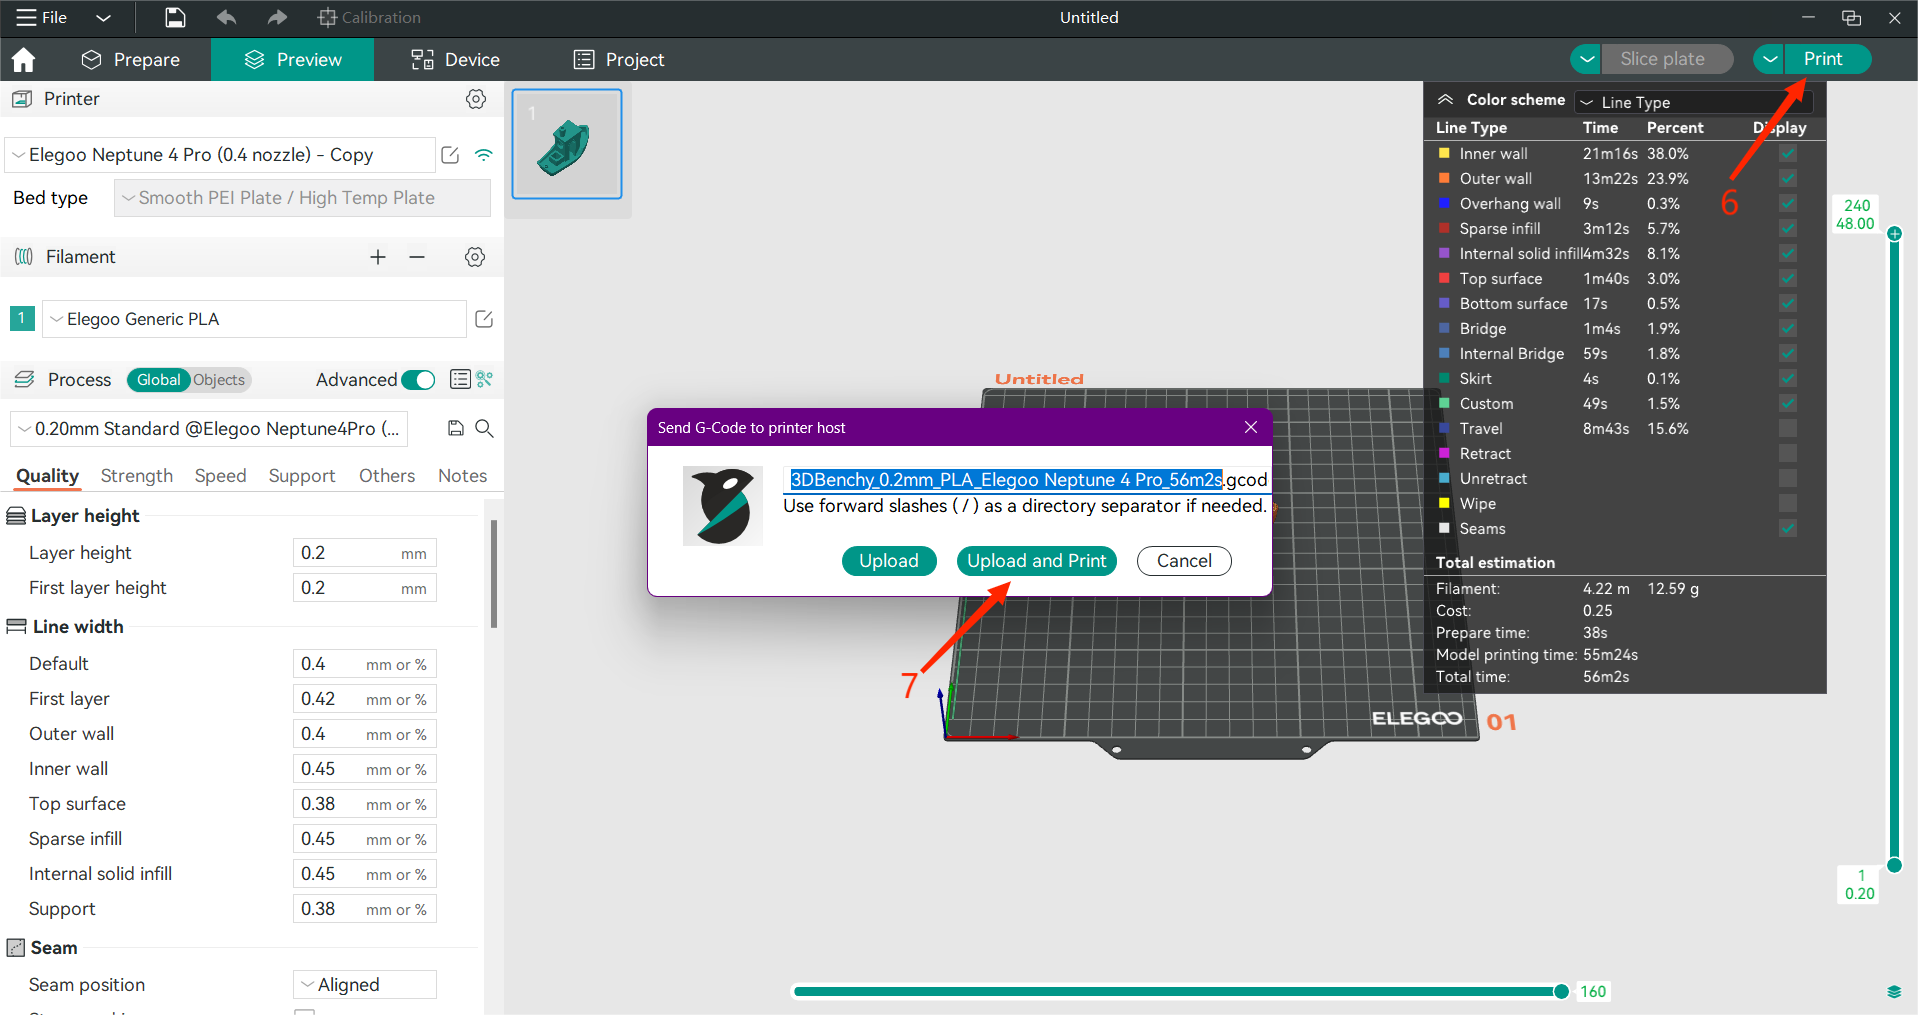Image resolution: width=1918 pixels, height=1015 pixels.
Task: Open the Color scheme Line Type dropdown
Action: tap(1692, 102)
